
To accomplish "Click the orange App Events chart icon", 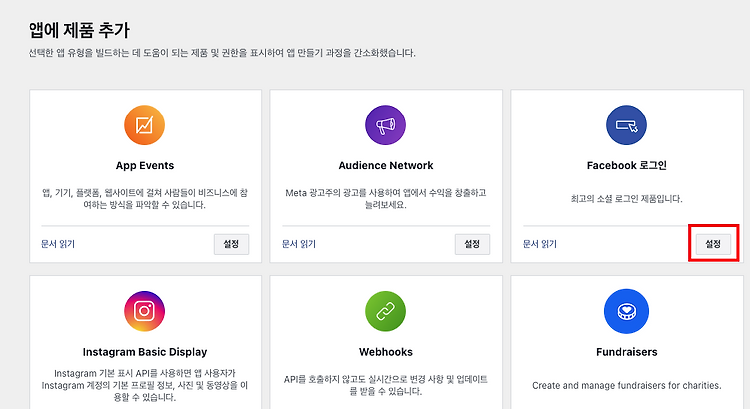I will coord(144,125).
